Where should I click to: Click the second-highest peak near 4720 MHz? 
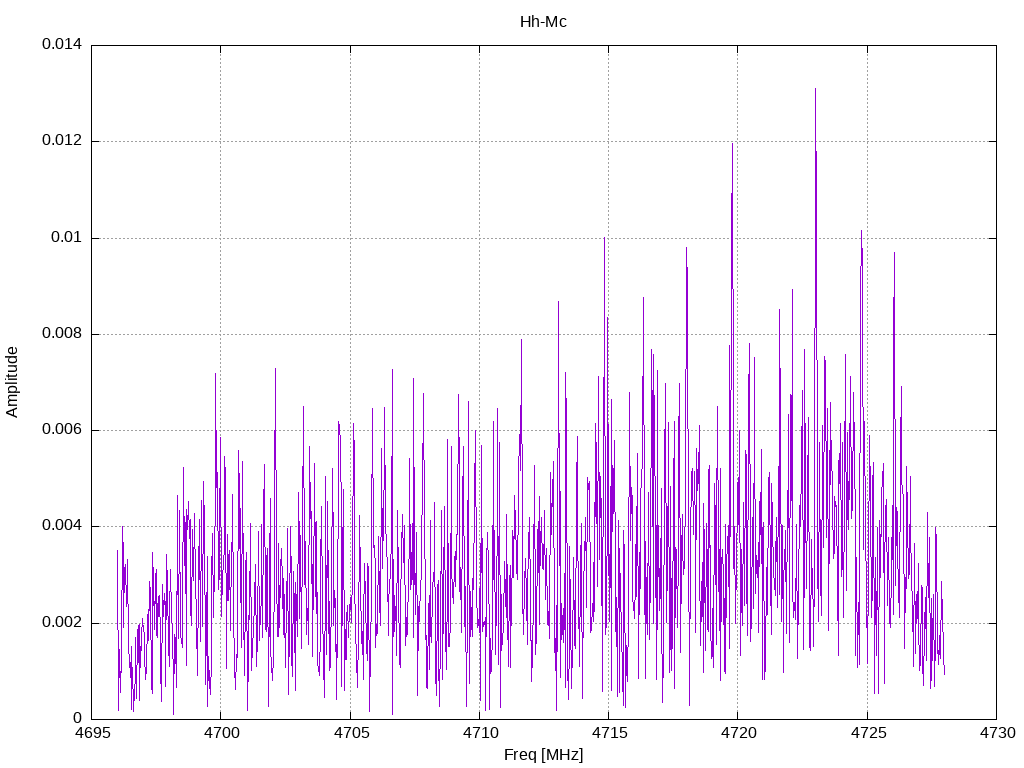[x=732, y=144]
